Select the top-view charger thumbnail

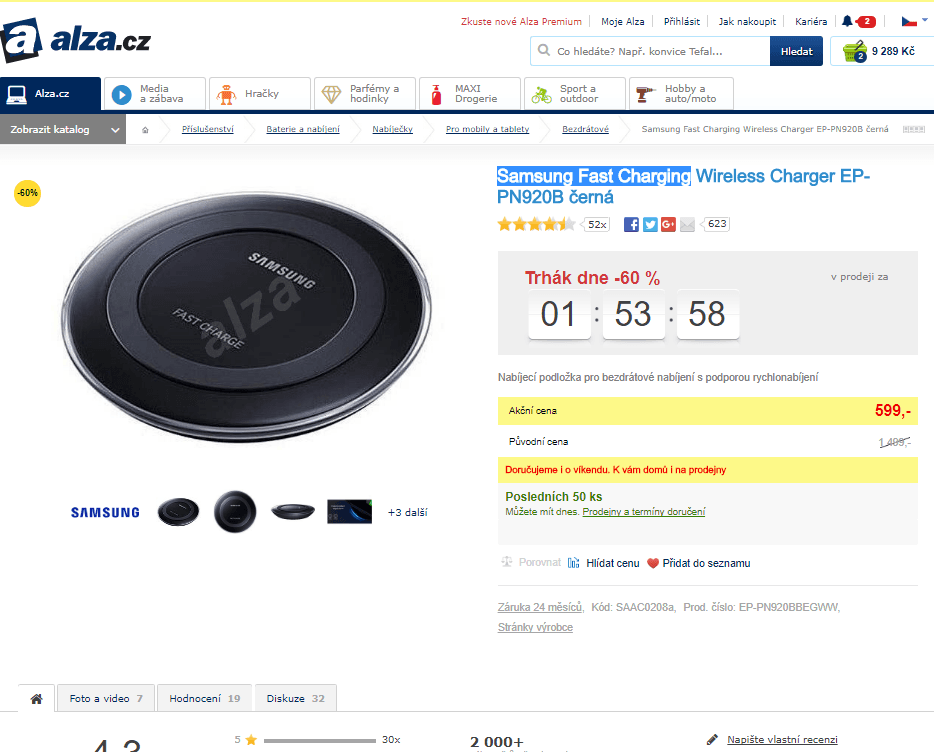pyautogui.click(x=235, y=512)
